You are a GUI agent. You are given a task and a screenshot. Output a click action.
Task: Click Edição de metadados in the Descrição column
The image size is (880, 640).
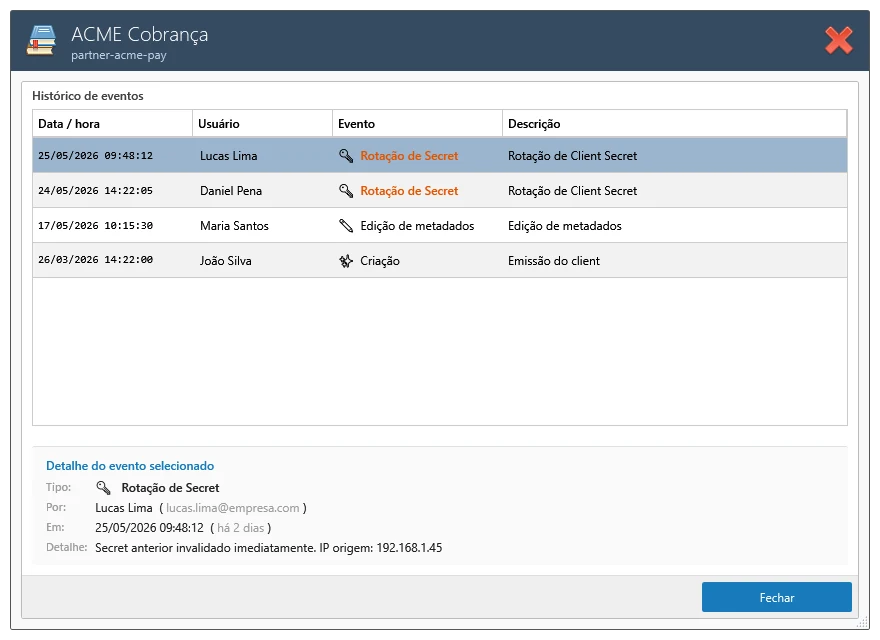click(565, 226)
